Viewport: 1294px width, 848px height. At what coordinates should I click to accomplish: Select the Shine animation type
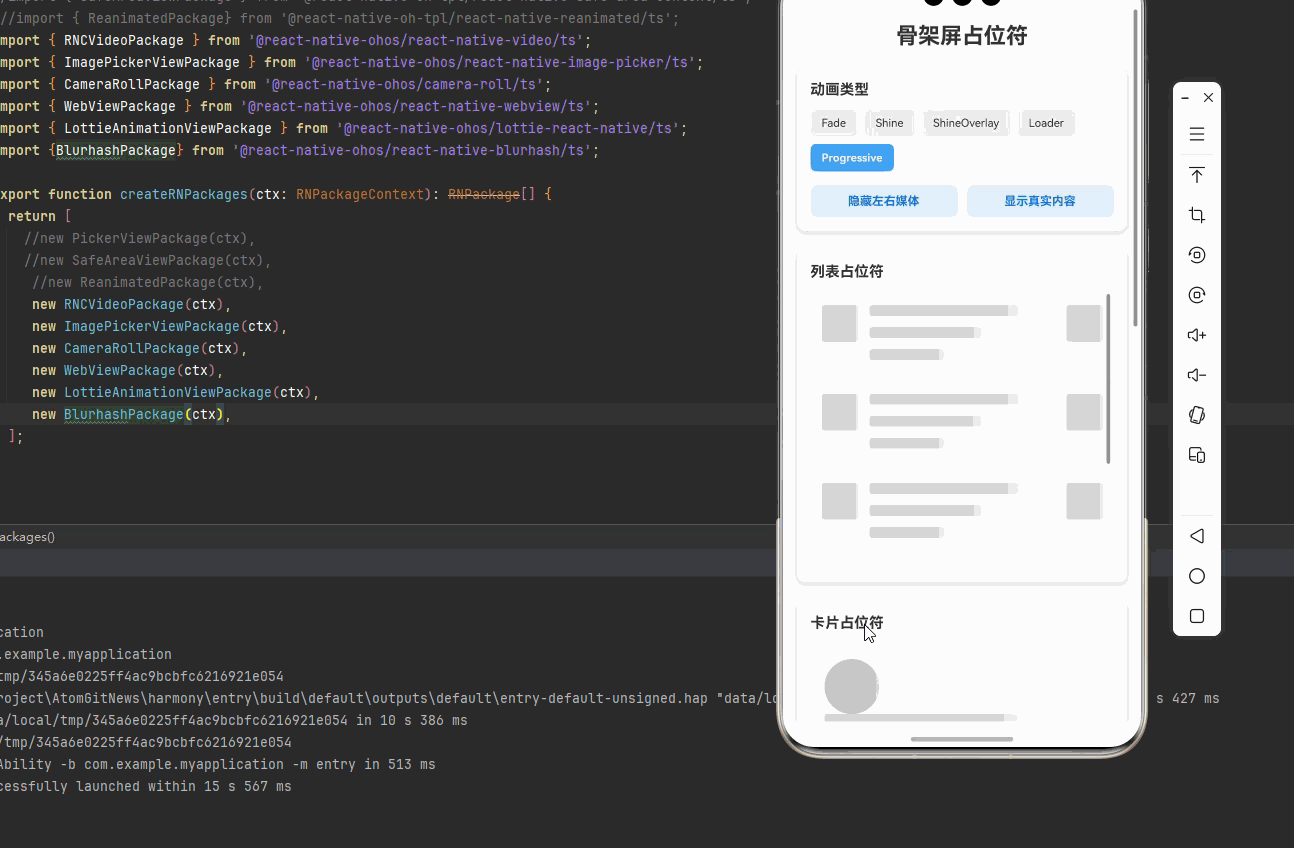(x=889, y=123)
